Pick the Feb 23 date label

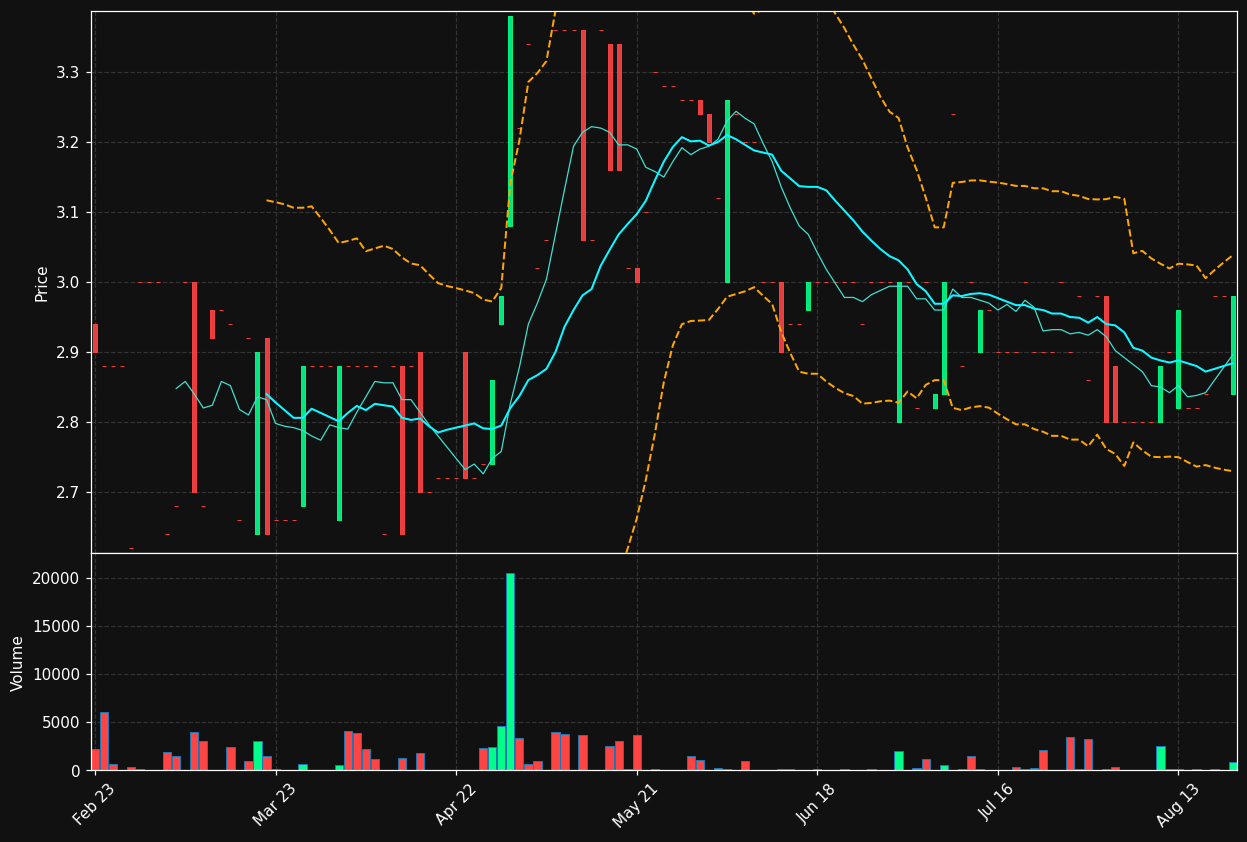(93, 804)
